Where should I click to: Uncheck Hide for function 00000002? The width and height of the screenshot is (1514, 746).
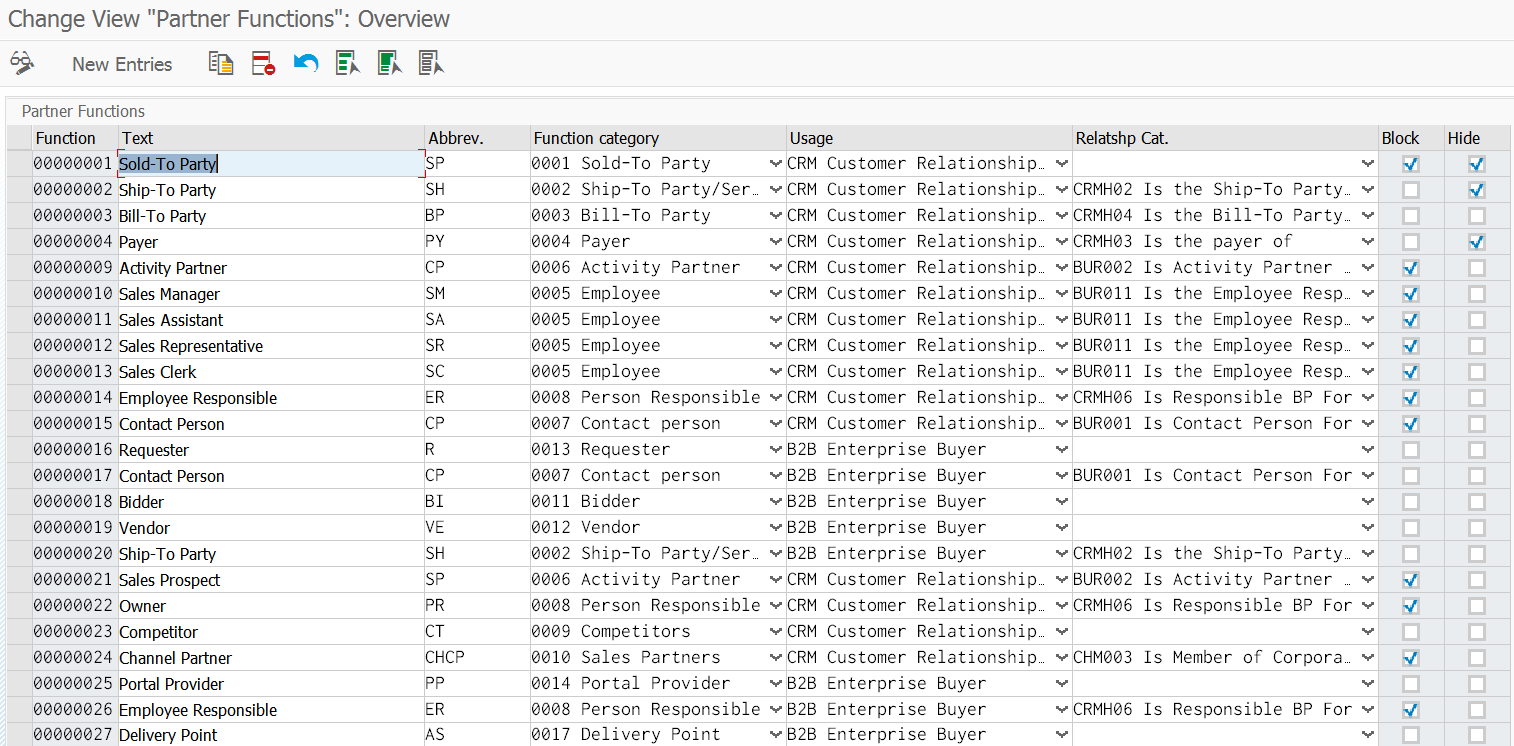click(x=1476, y=190)
